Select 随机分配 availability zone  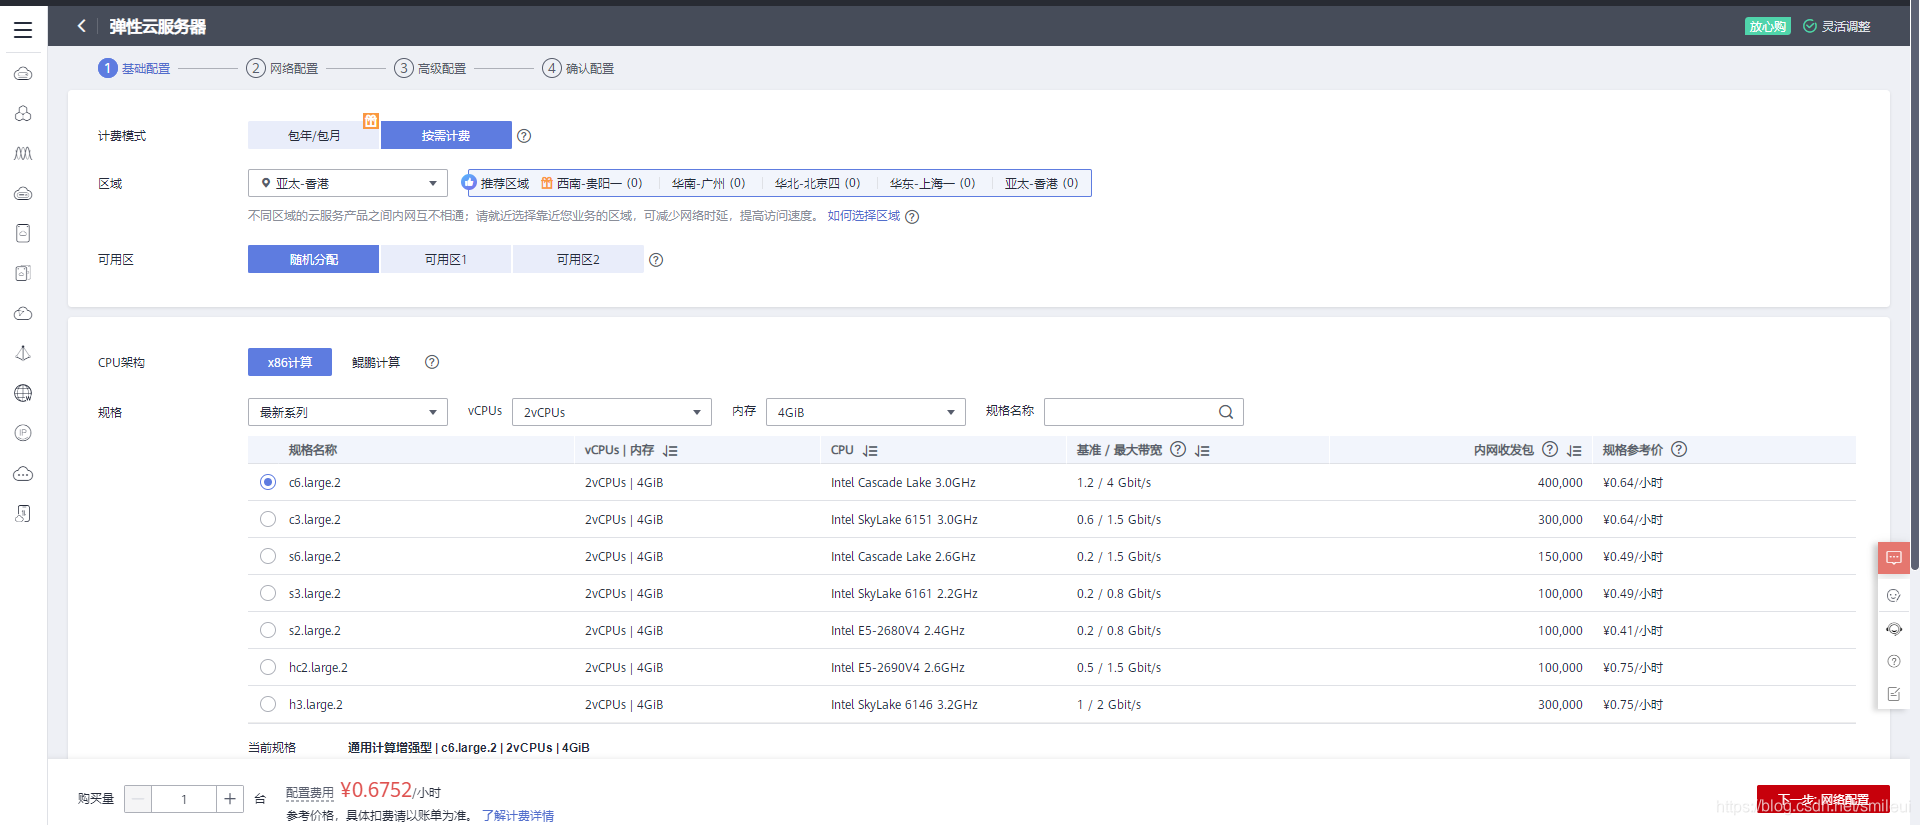point(314,259)
